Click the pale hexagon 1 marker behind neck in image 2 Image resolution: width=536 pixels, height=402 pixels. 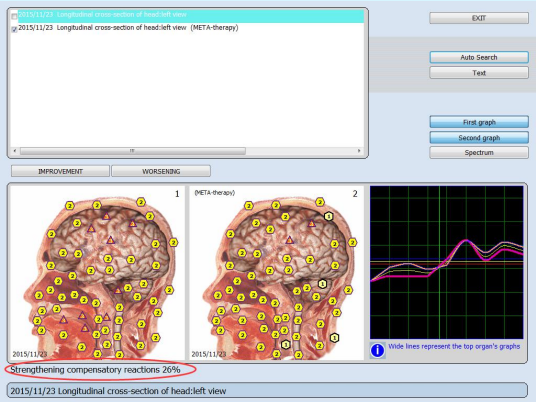[x=334, y=338]
